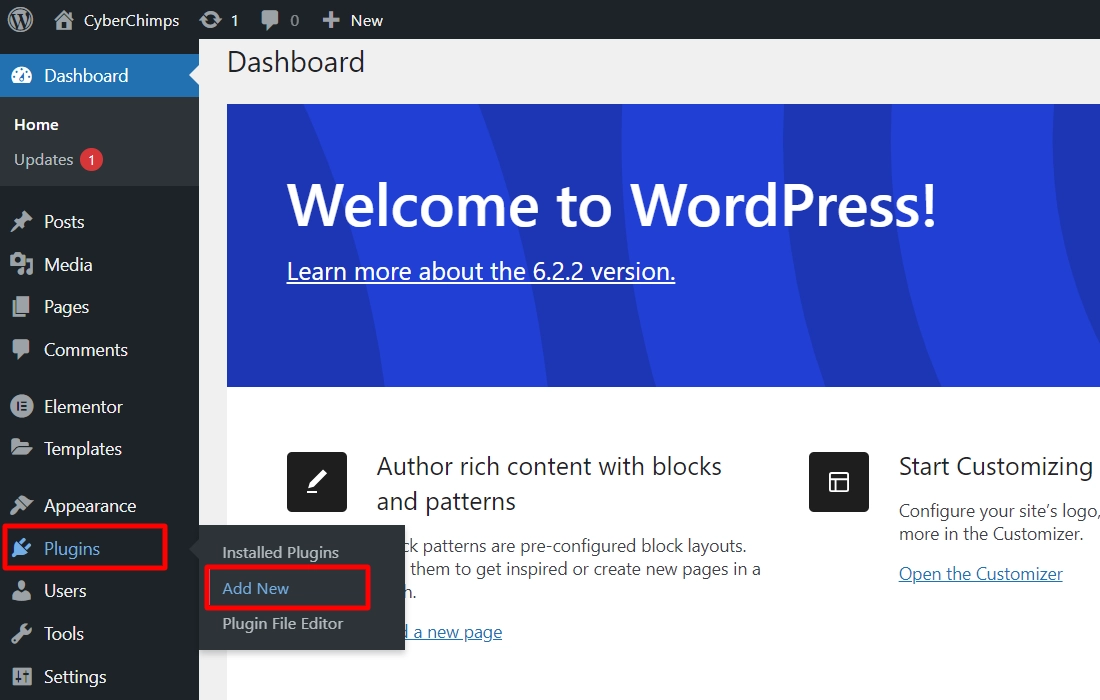This screenshot has height=700, width=1100.
Task: Click the pencil edit icon tile
Action: tap(316, 482)
